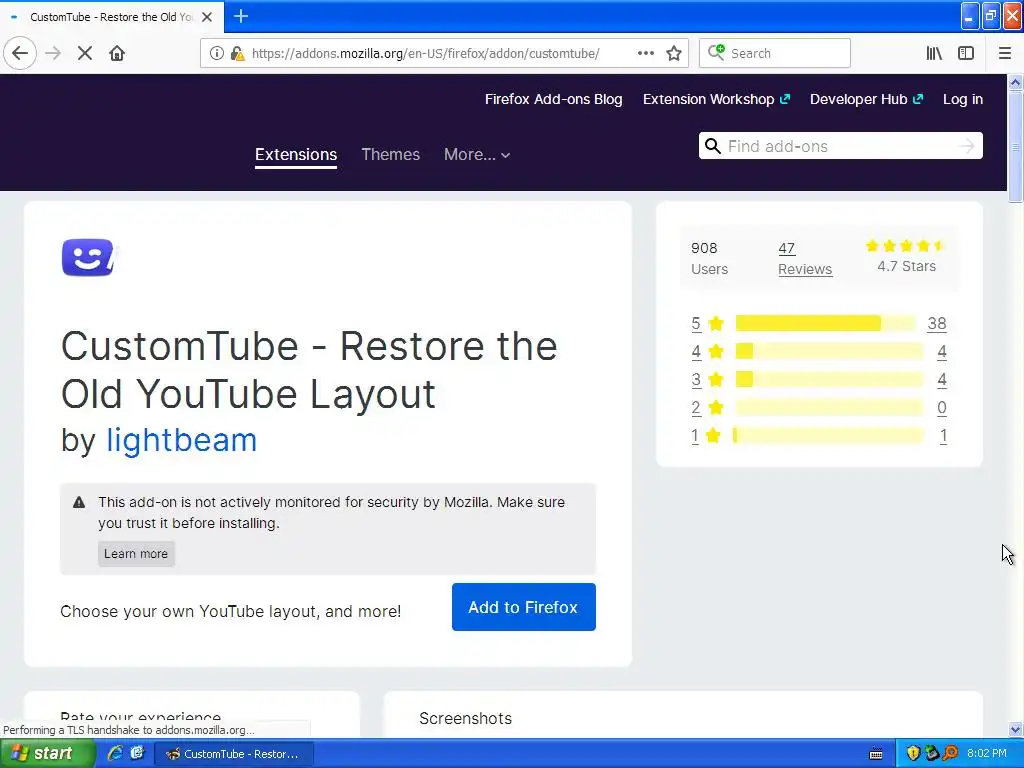The width and height of the screenshot is (1024, 768).
Task: Open page actions three-dots menu
Action: point(645,53)
